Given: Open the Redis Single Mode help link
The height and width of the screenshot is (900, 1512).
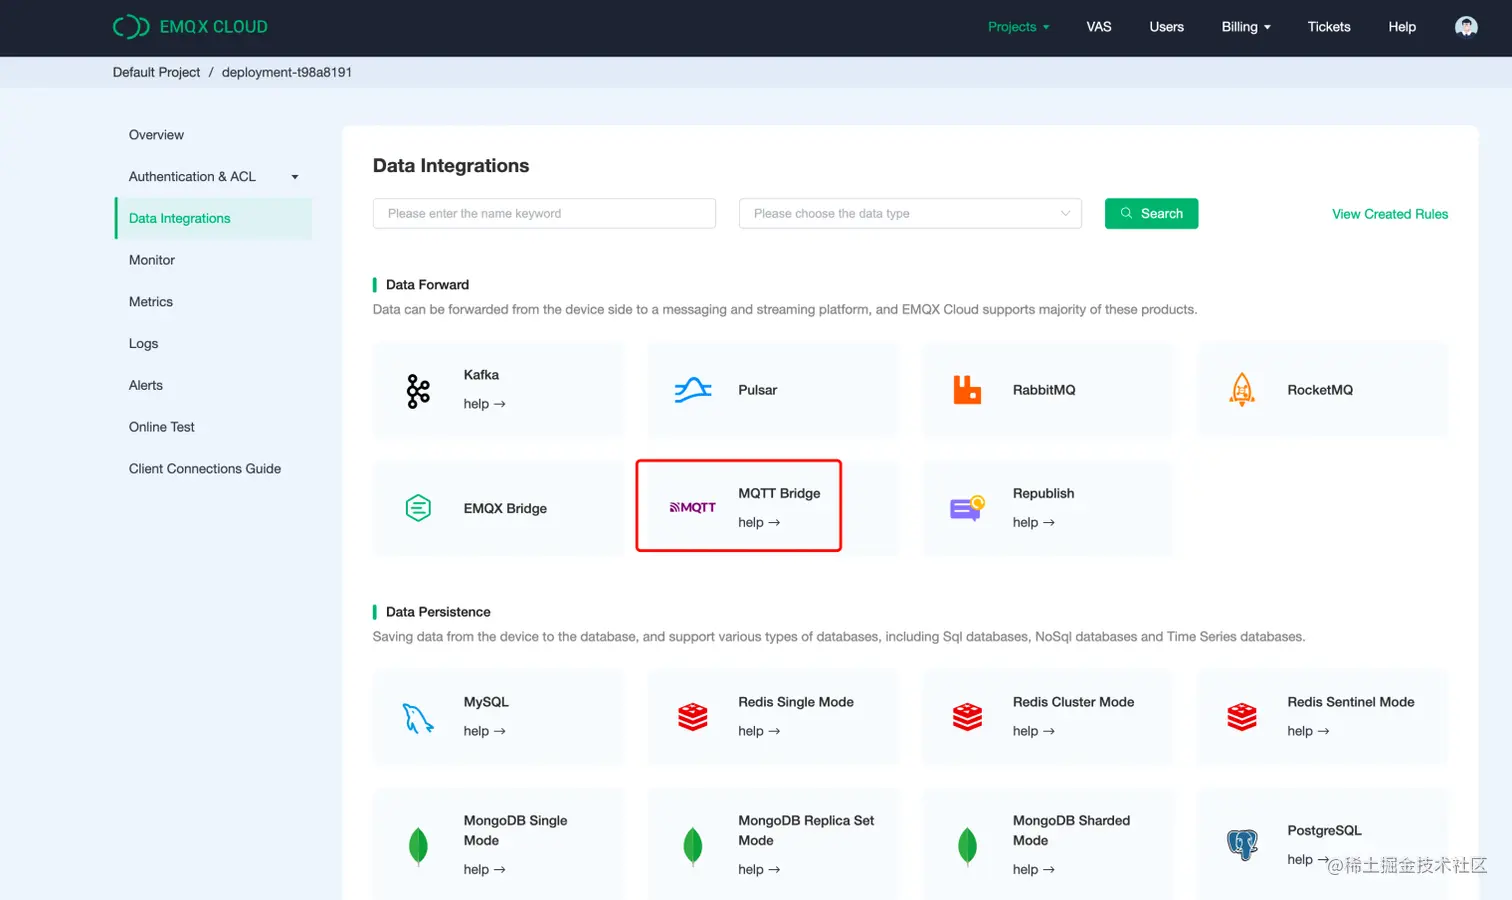Looking at the screenshot, I should coord(759,731).
